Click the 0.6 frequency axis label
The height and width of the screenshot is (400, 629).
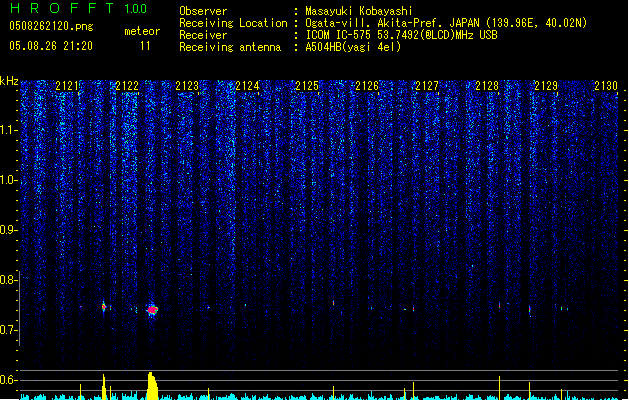[x=8, y=380]
